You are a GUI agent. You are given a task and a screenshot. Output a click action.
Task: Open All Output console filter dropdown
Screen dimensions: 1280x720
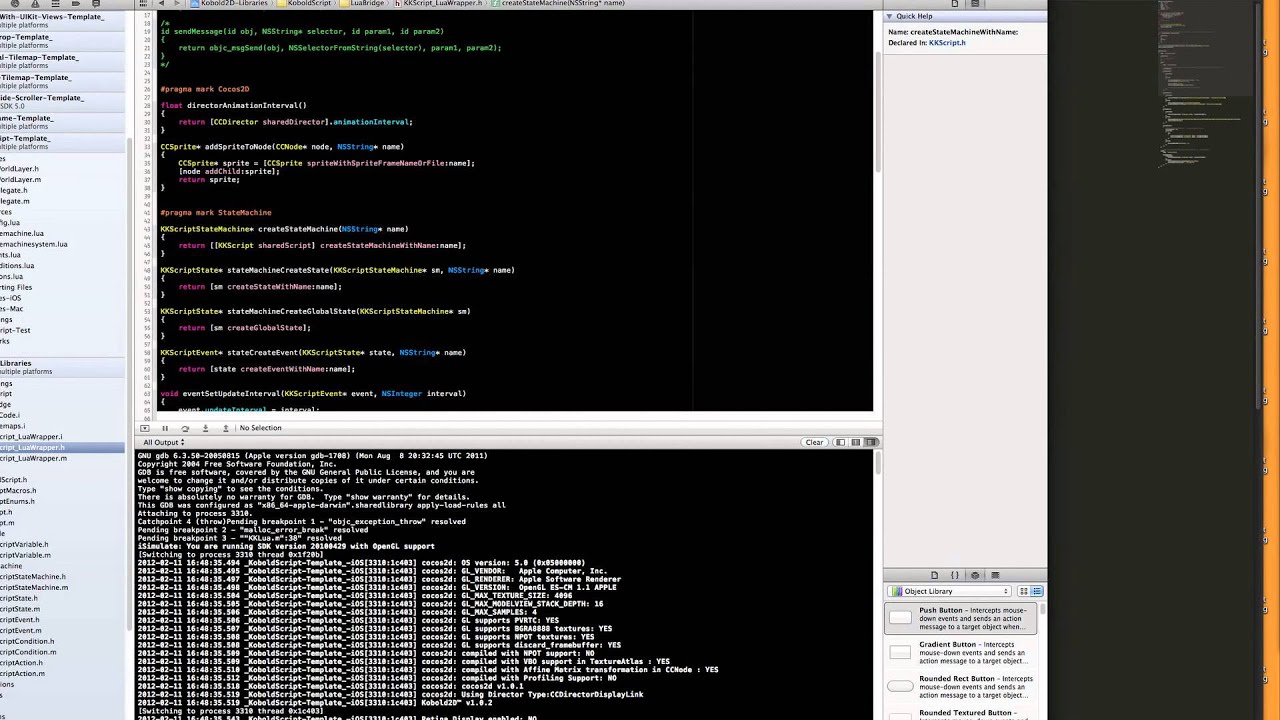pos(163,442)
